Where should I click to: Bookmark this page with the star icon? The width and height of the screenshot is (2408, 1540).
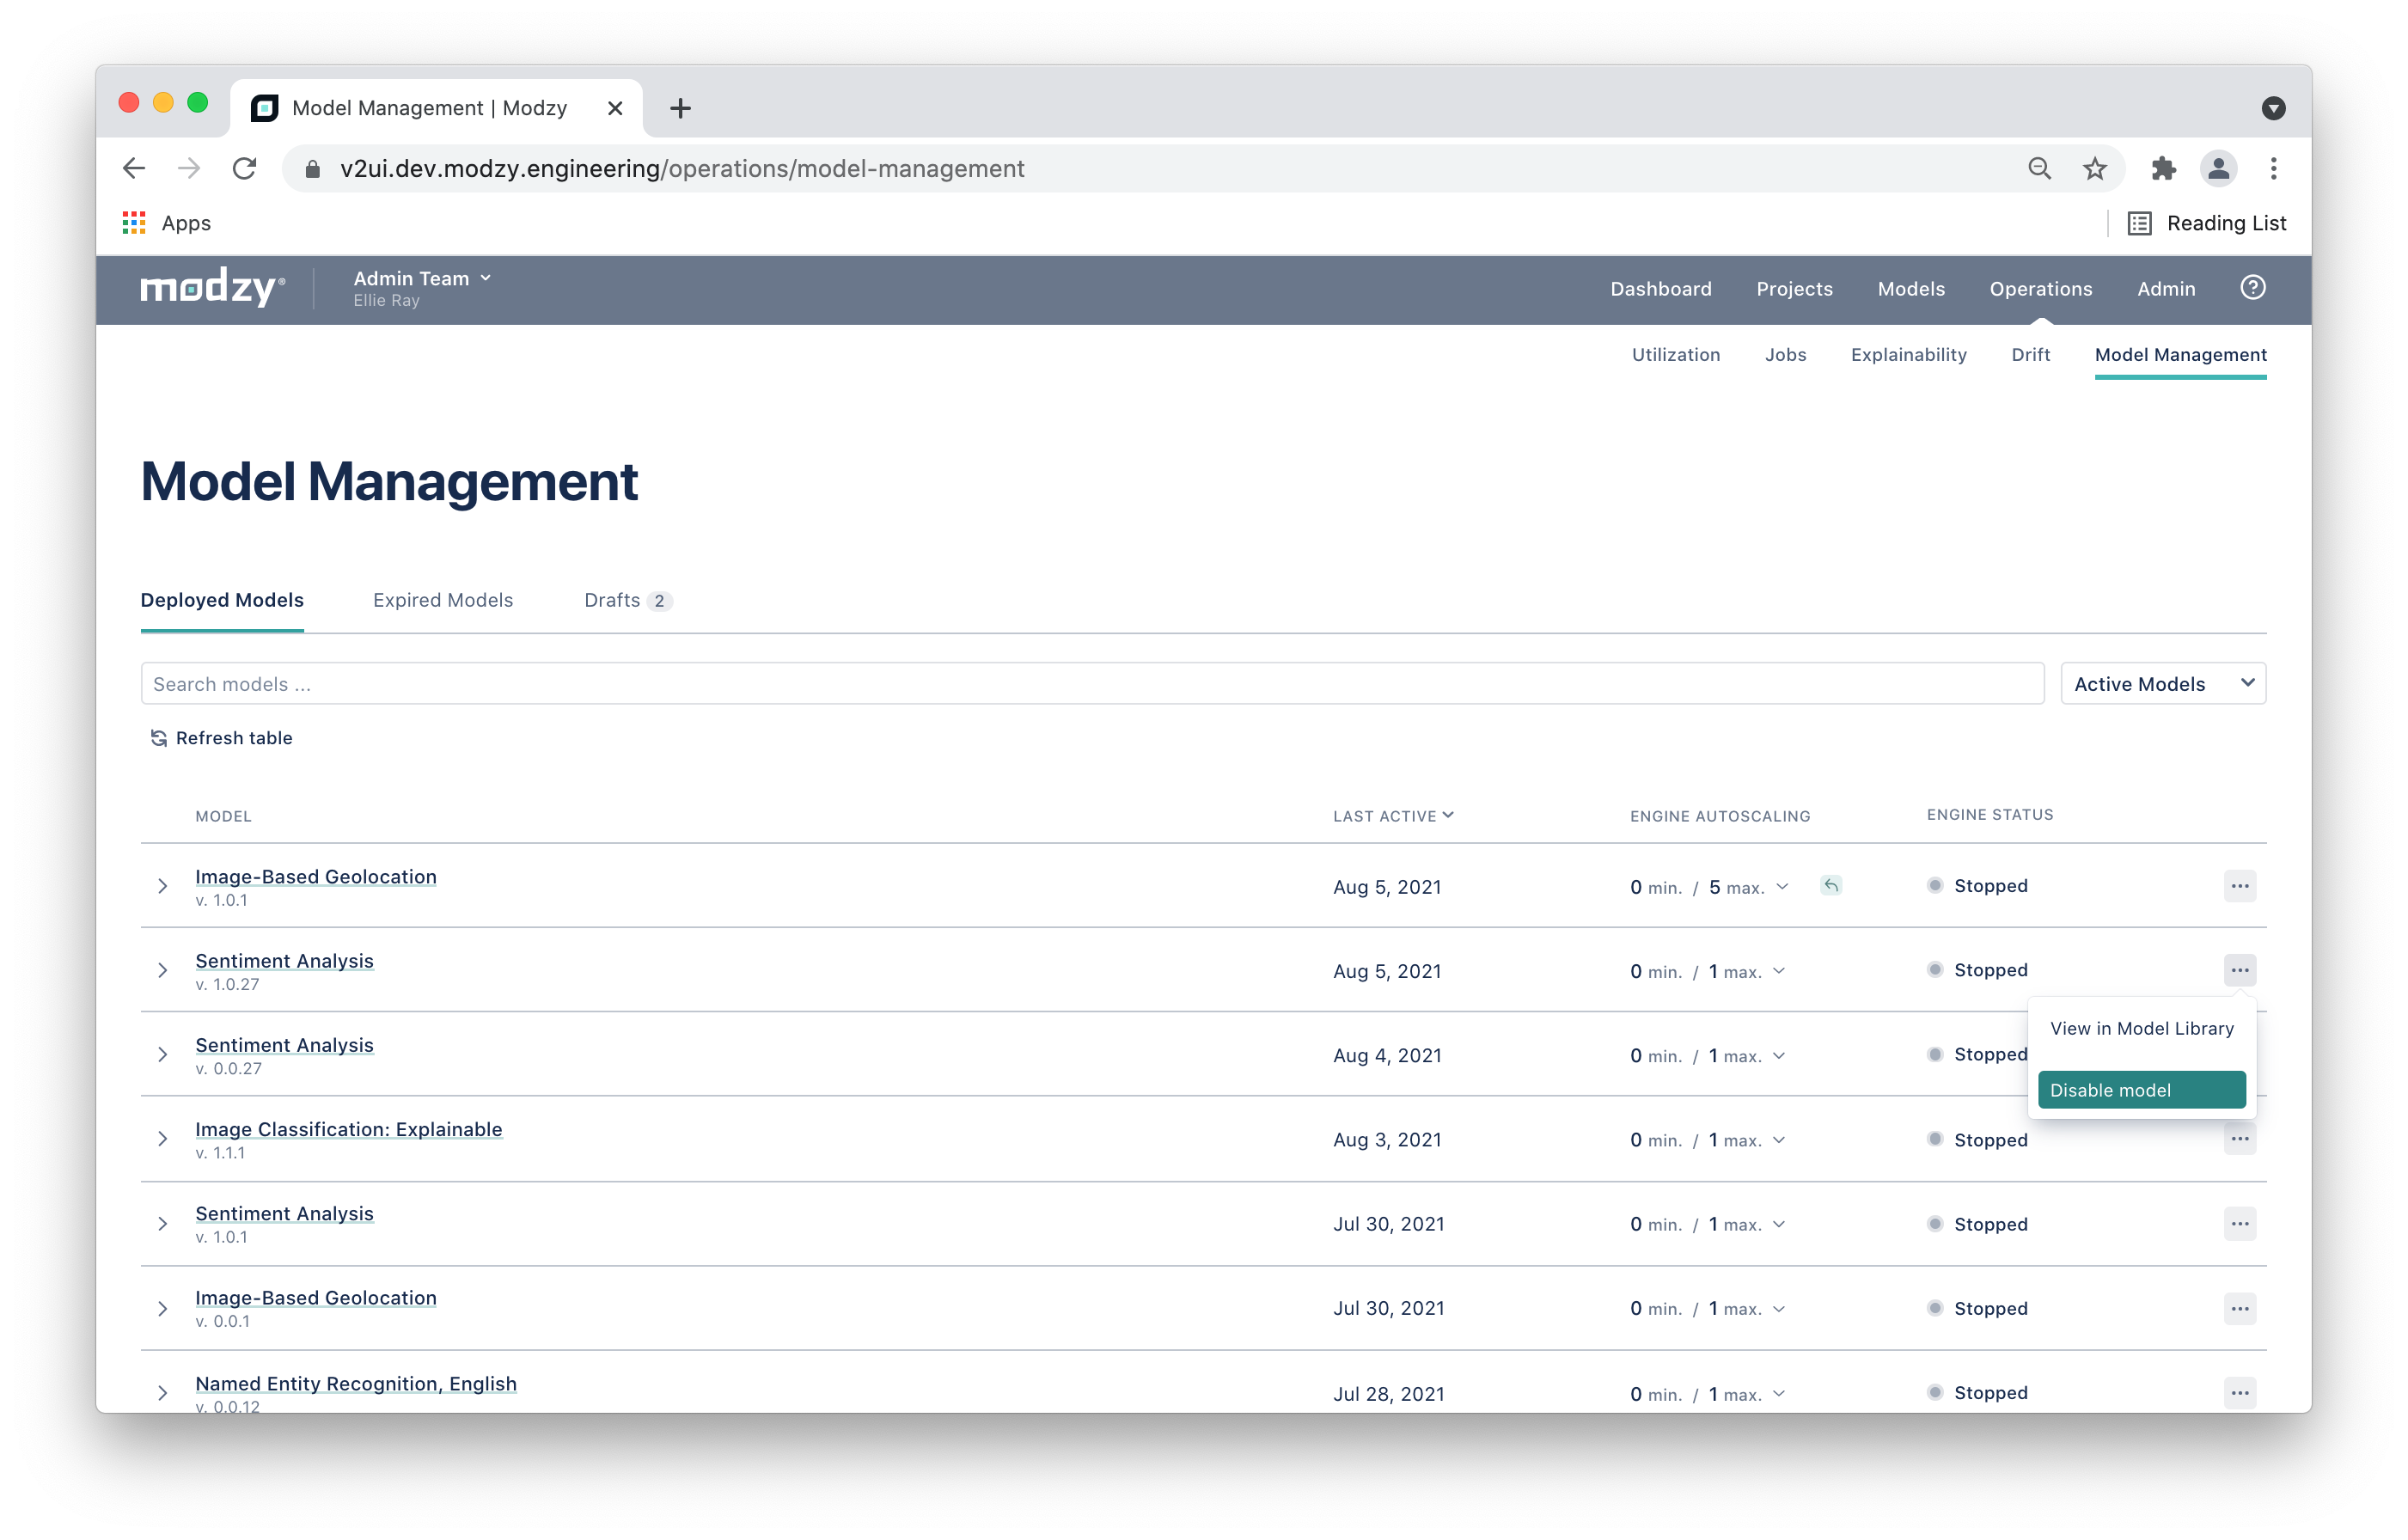click(x=2094, y=168)
